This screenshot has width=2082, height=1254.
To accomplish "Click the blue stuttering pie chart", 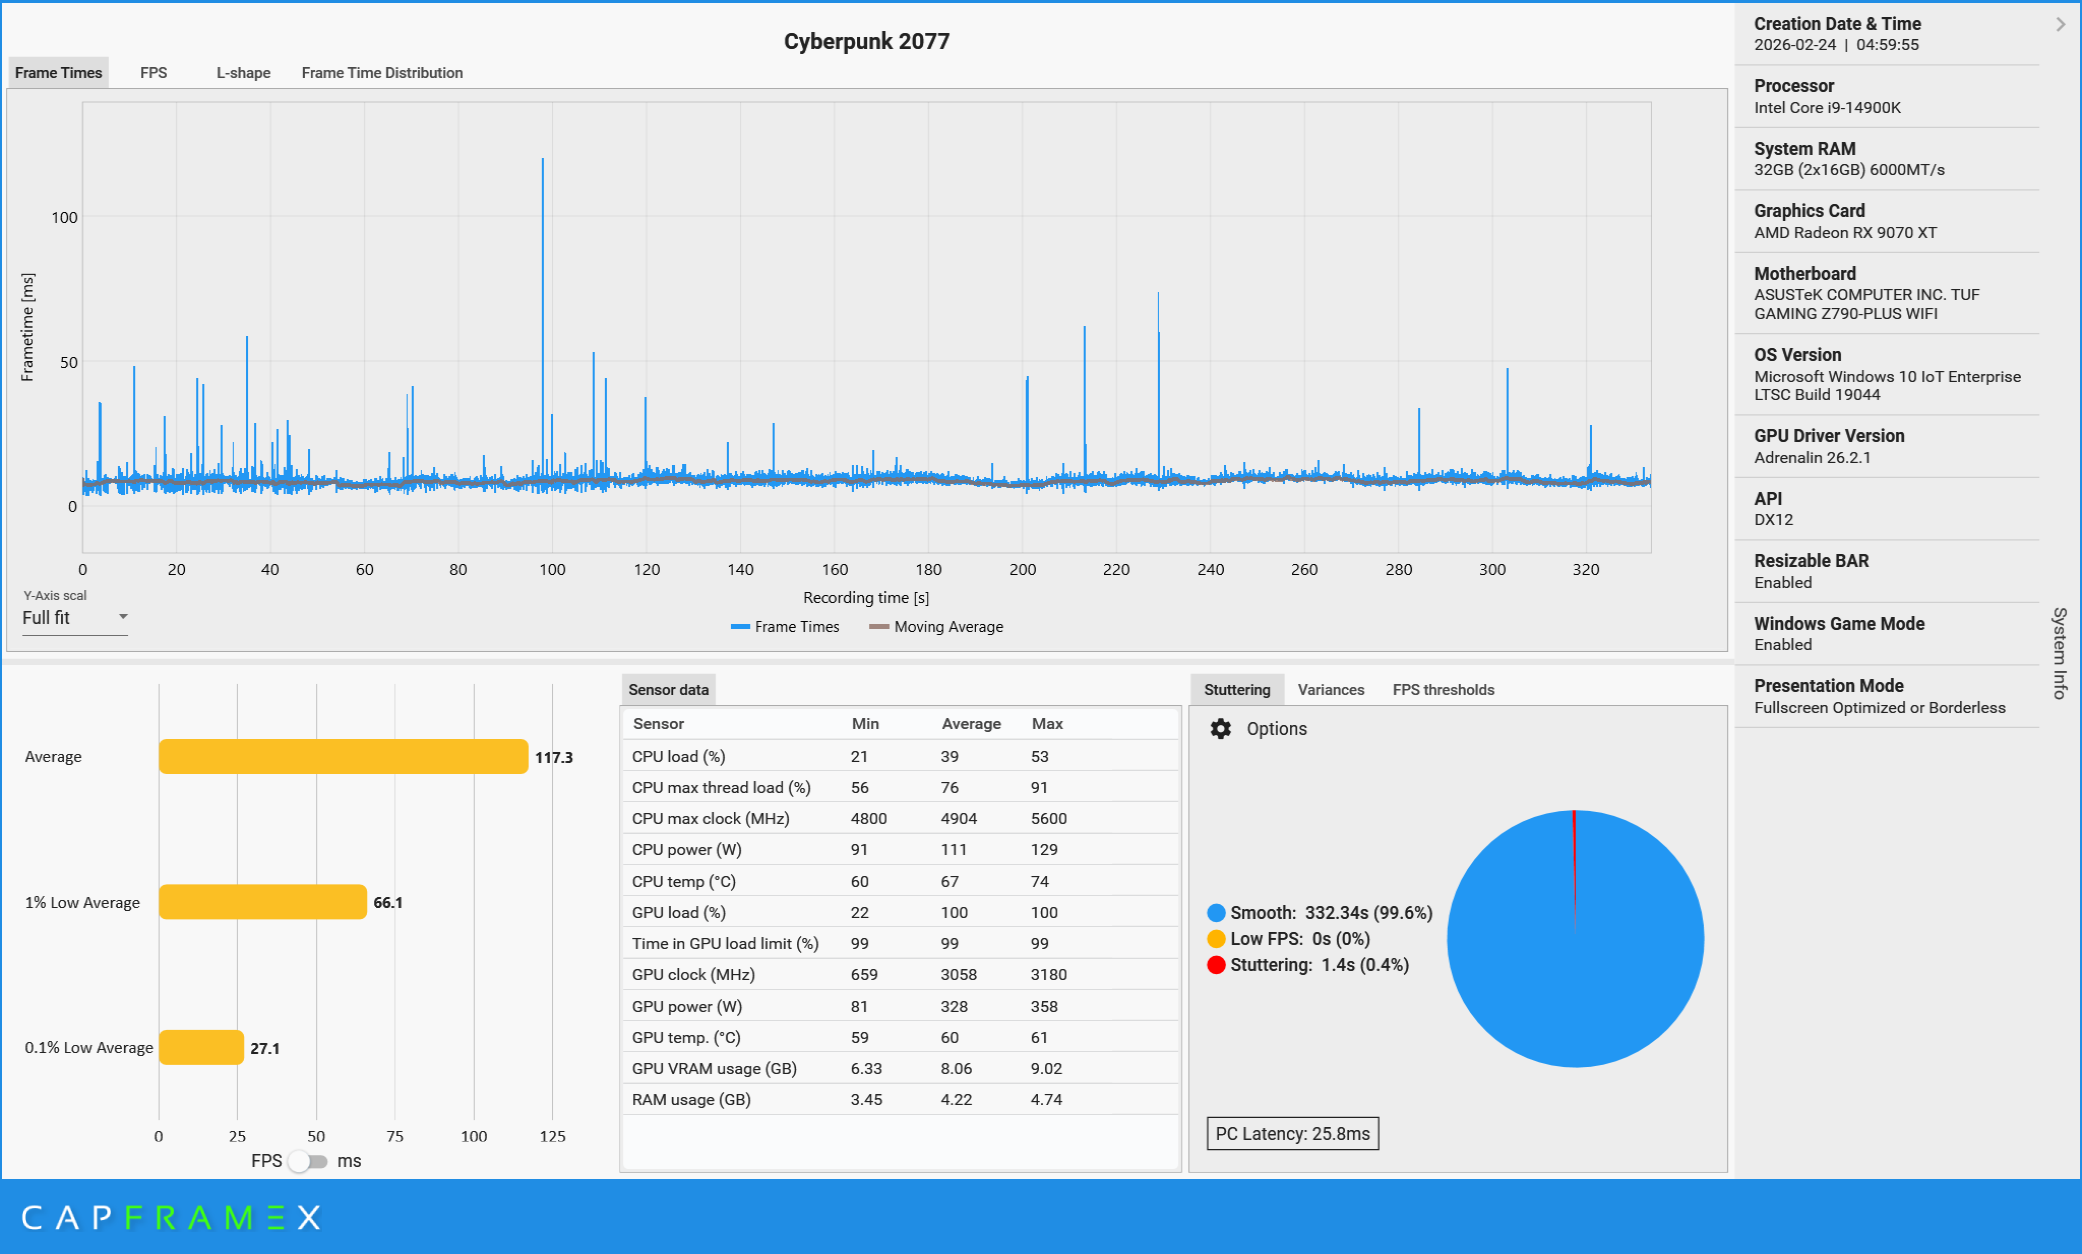I will 1575,960.
